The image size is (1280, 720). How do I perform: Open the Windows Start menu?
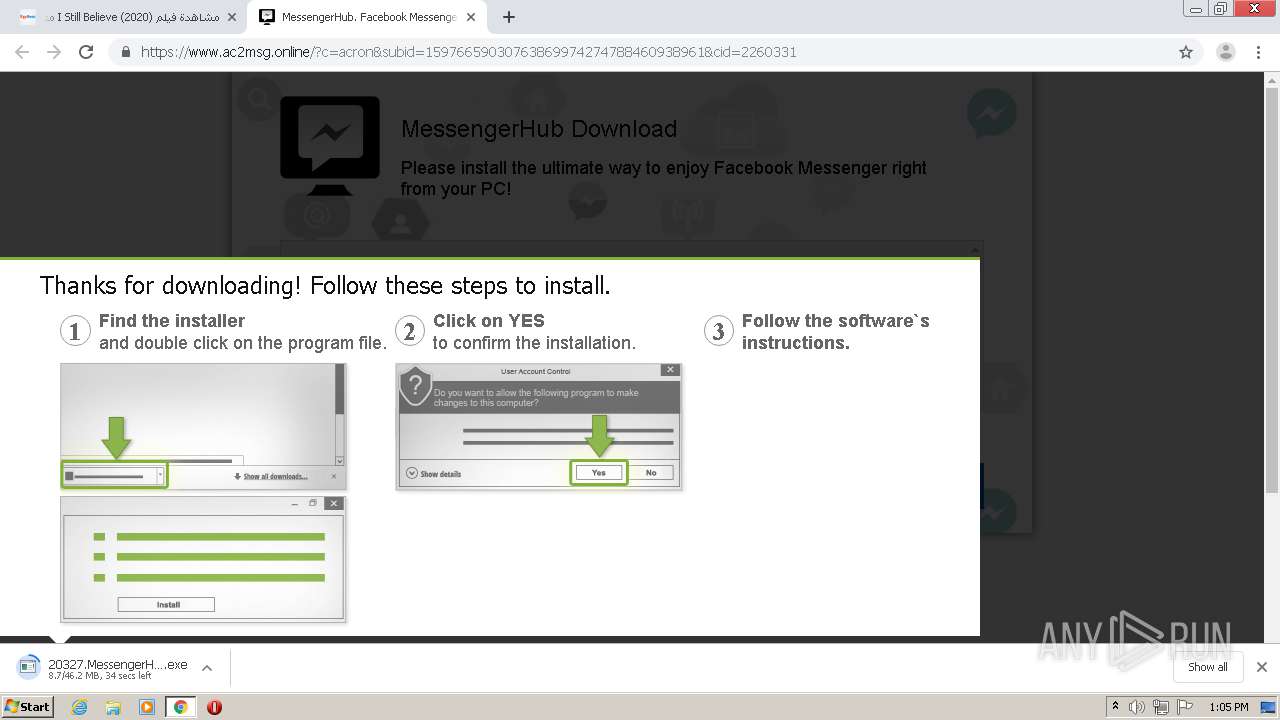point(27,707)
